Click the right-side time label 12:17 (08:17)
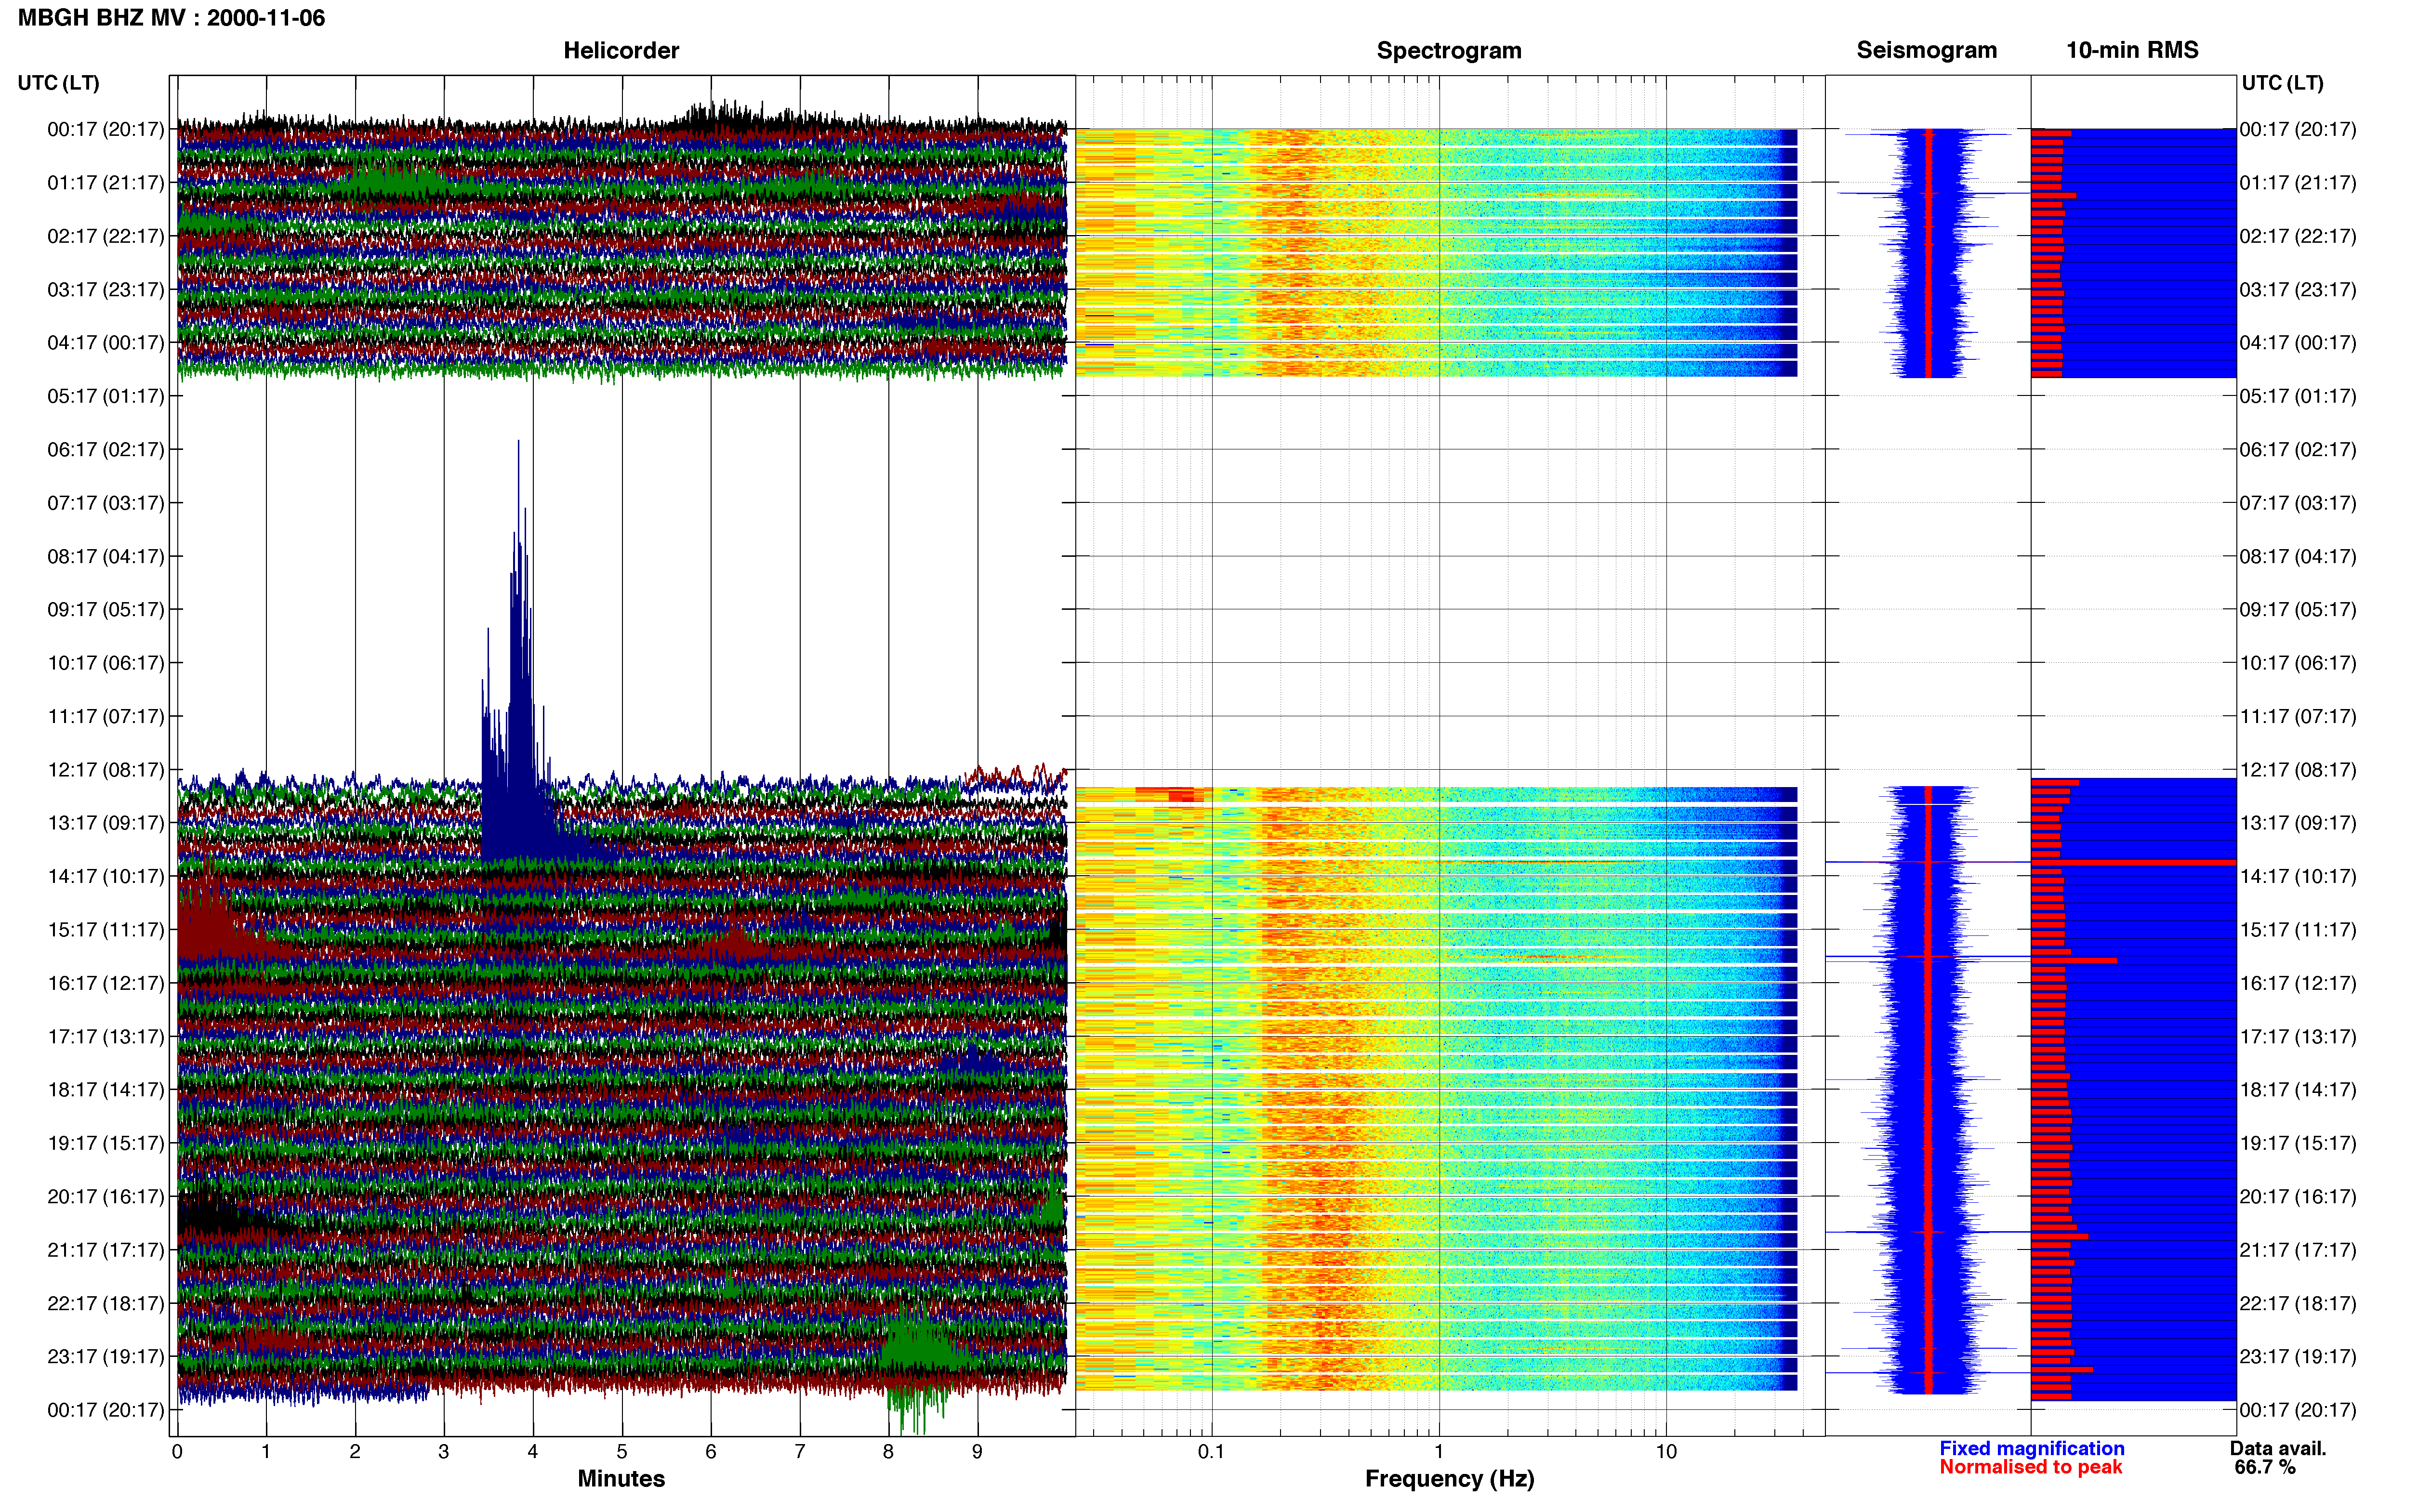This screenshot has width=2418, height=1512. [2298, 770]
